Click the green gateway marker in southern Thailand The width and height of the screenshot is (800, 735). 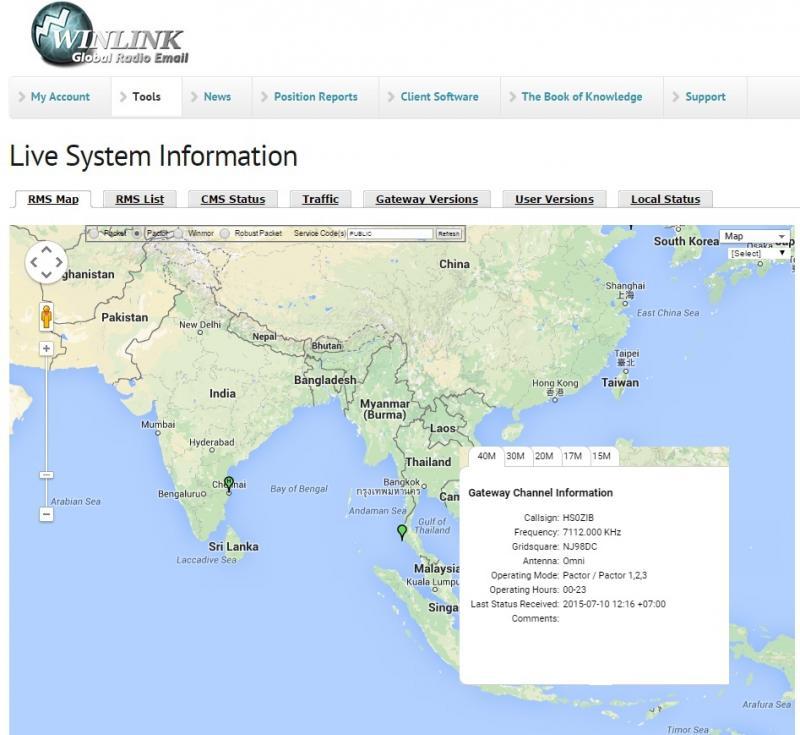(402, 531)
